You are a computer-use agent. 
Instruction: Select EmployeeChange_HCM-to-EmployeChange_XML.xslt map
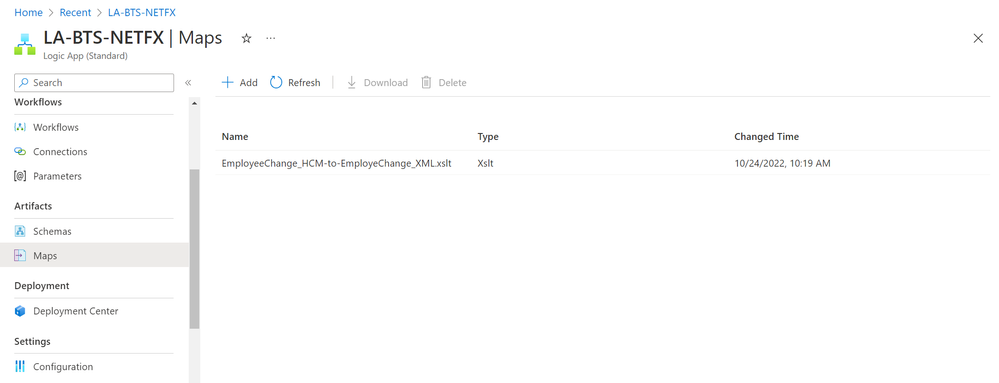click(336, 163)
